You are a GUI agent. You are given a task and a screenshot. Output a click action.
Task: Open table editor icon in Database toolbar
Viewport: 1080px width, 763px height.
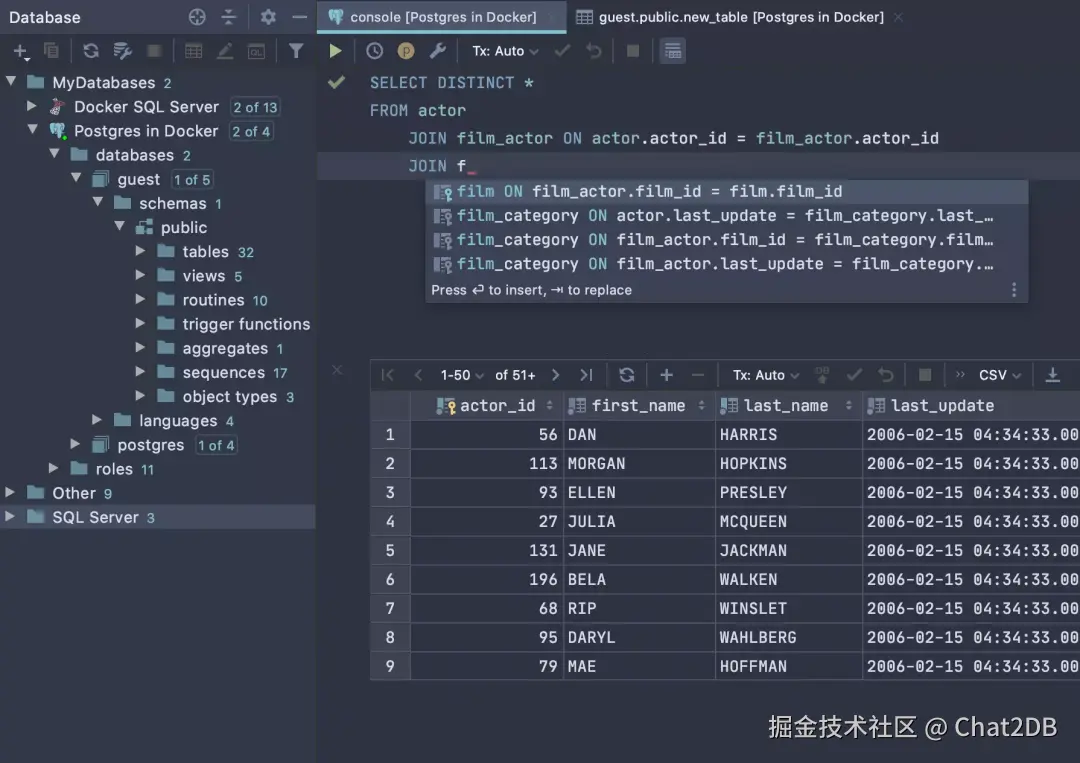[x=194, y=50]
